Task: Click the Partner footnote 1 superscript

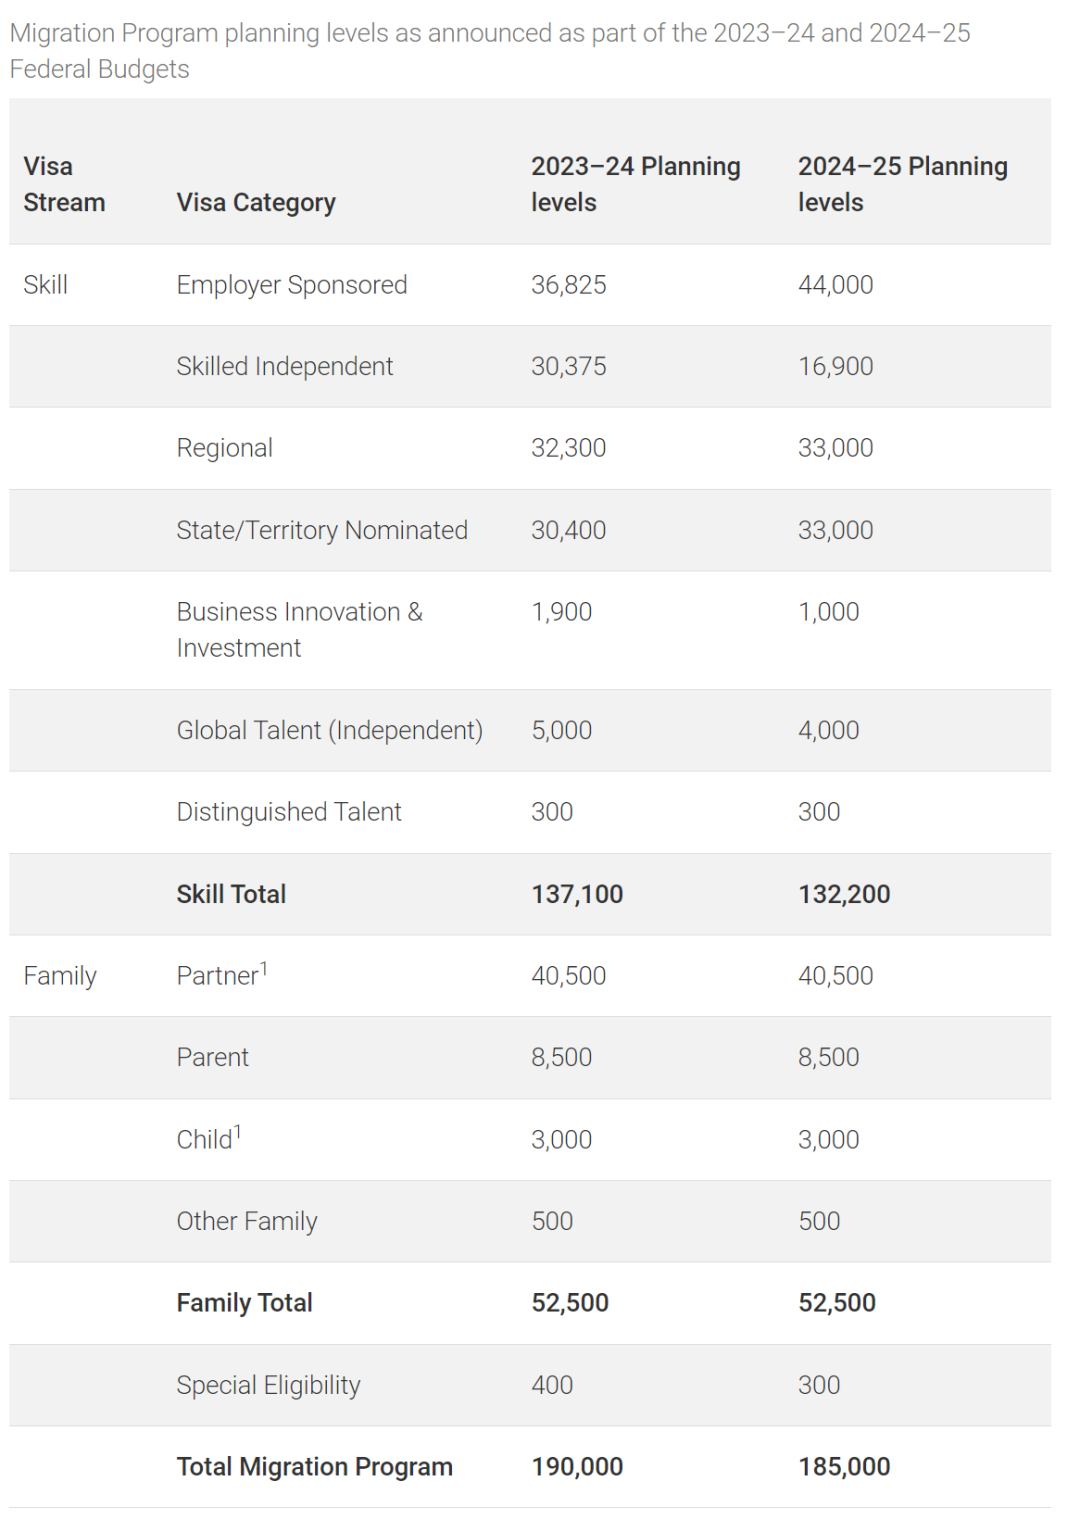Action: pyautogui.click(x=264, y=968)
